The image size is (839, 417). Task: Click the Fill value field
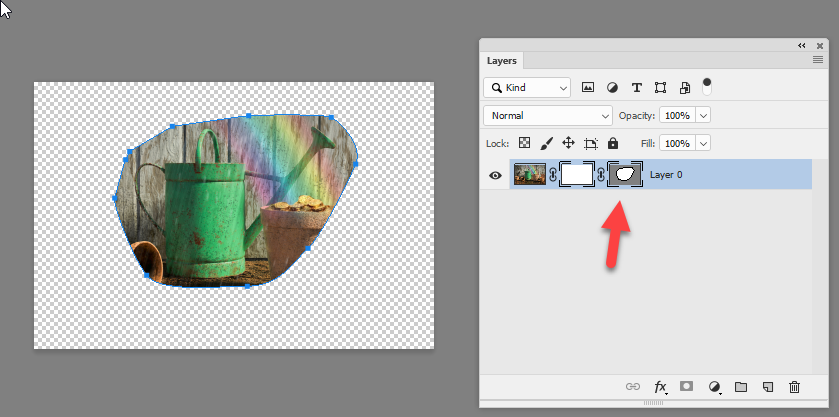(x=677, y=143)
